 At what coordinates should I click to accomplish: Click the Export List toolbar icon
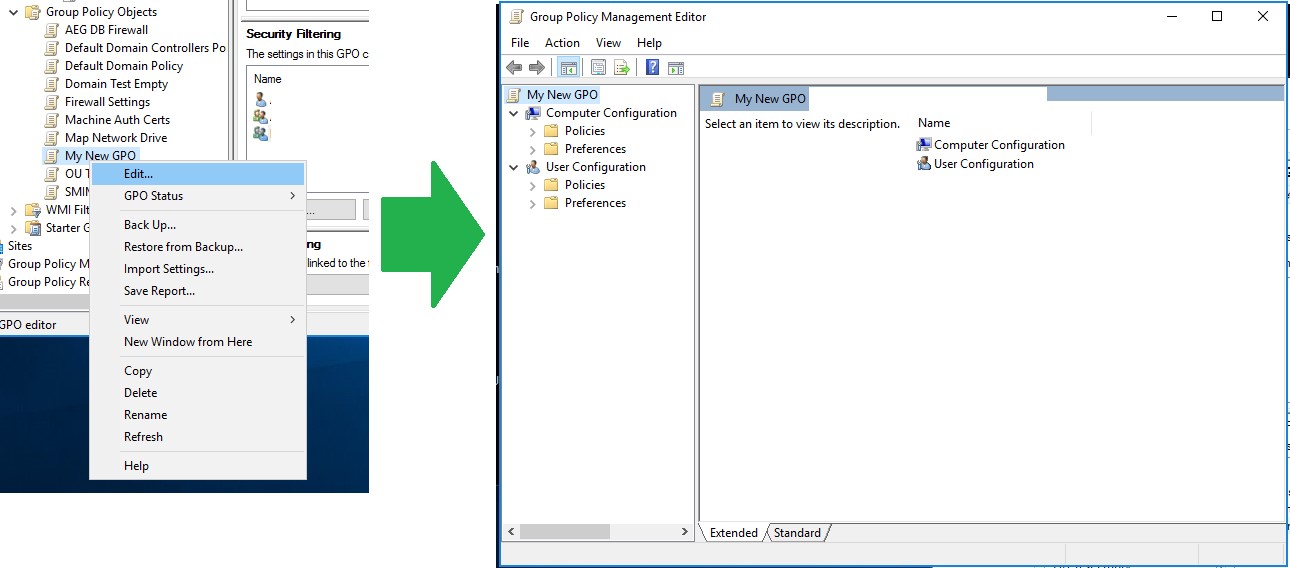622,67
